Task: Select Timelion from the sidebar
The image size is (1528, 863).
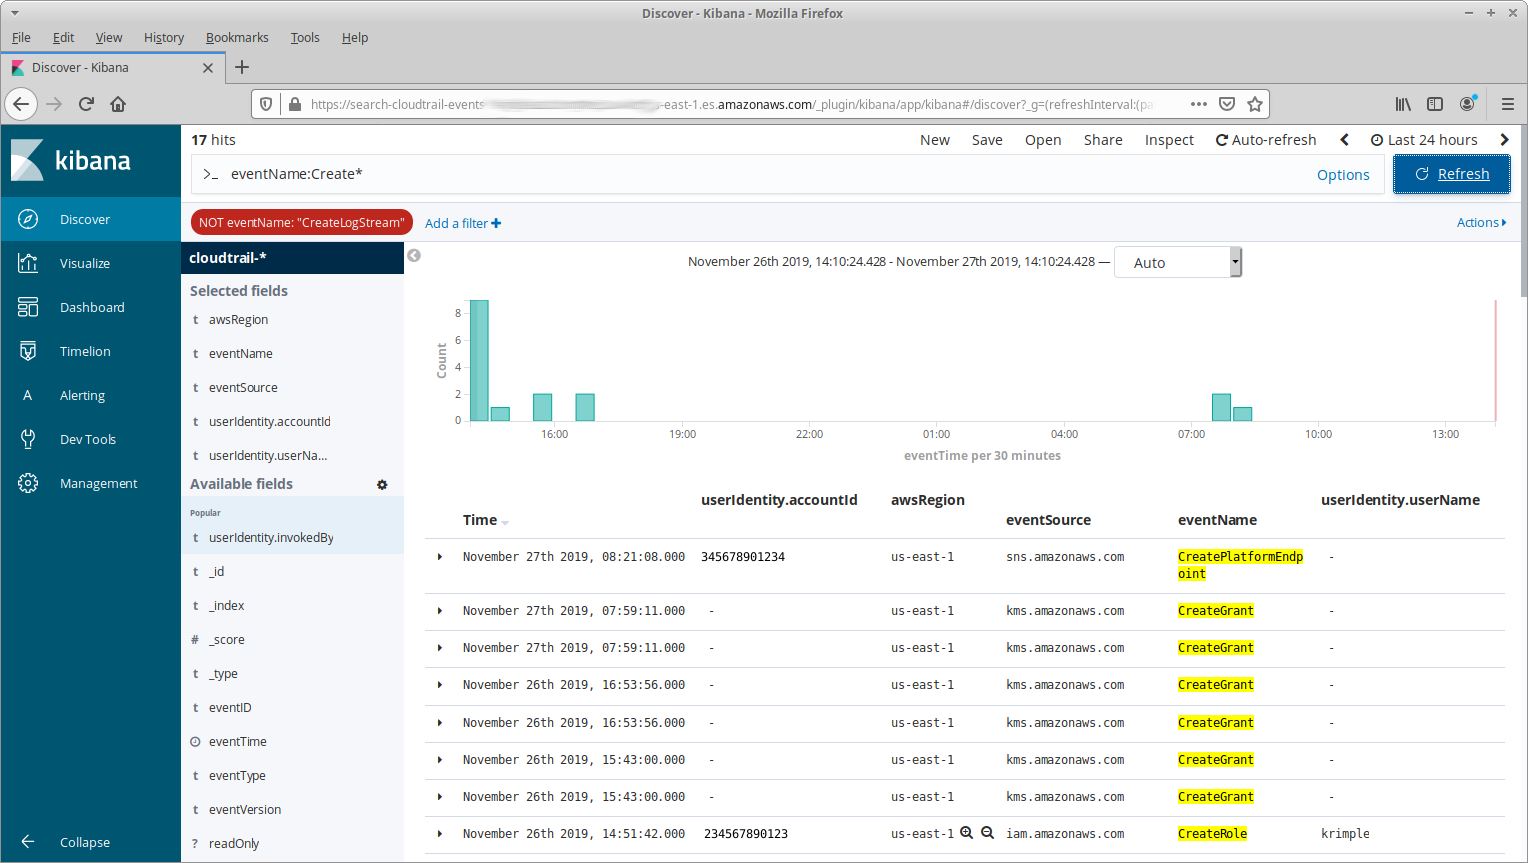Action: 85,351
